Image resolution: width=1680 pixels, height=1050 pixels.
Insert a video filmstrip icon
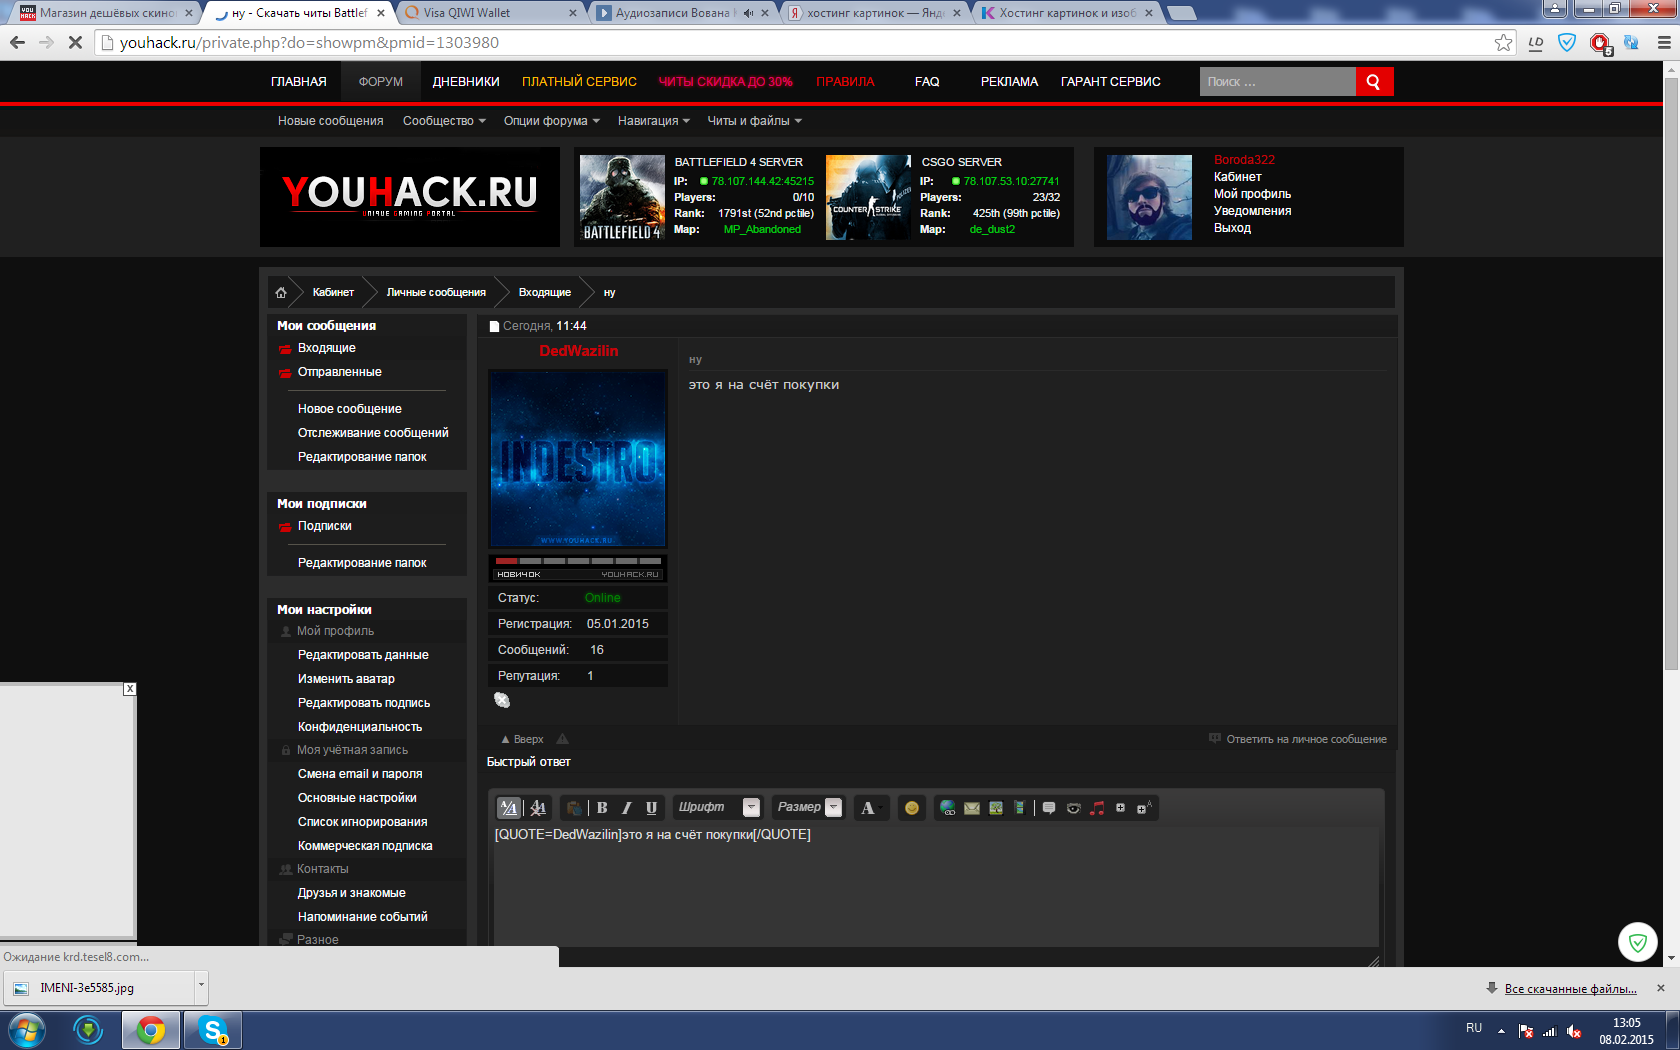(1019, 808)
